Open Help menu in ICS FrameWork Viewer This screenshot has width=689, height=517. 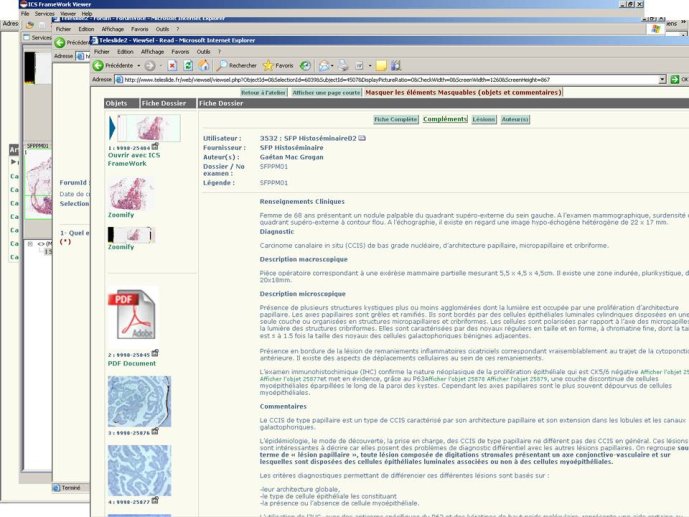pyautogui.click(x=87, y=14)
